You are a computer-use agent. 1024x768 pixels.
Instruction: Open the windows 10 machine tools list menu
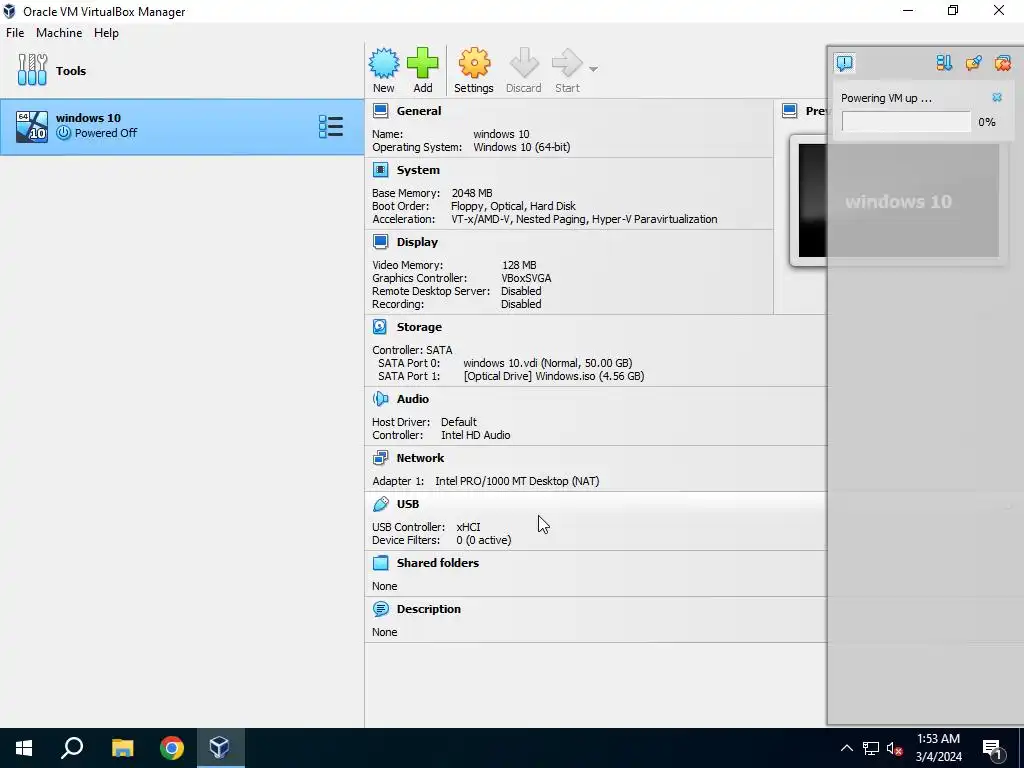tap(330, 127)
